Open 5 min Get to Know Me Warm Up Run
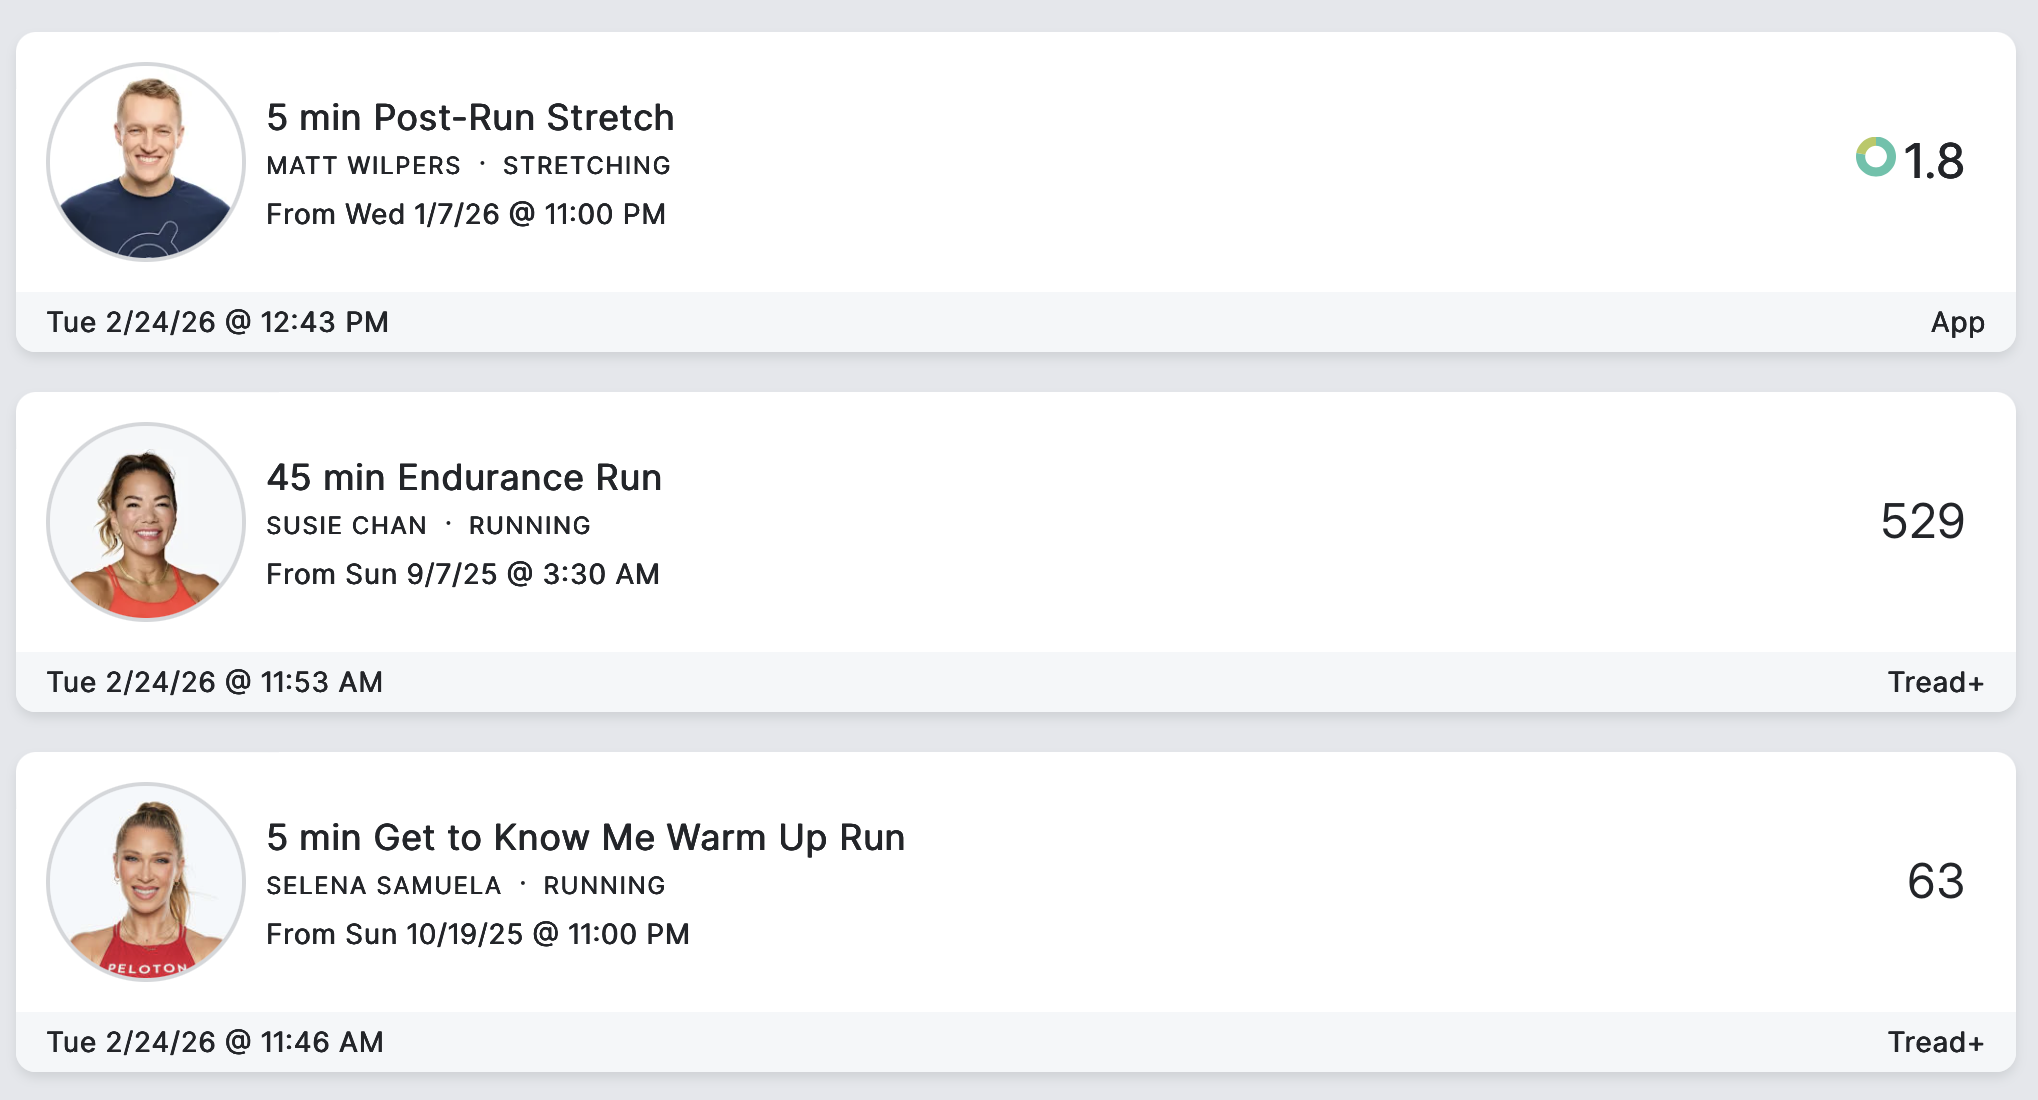 [x=585, y=838]
